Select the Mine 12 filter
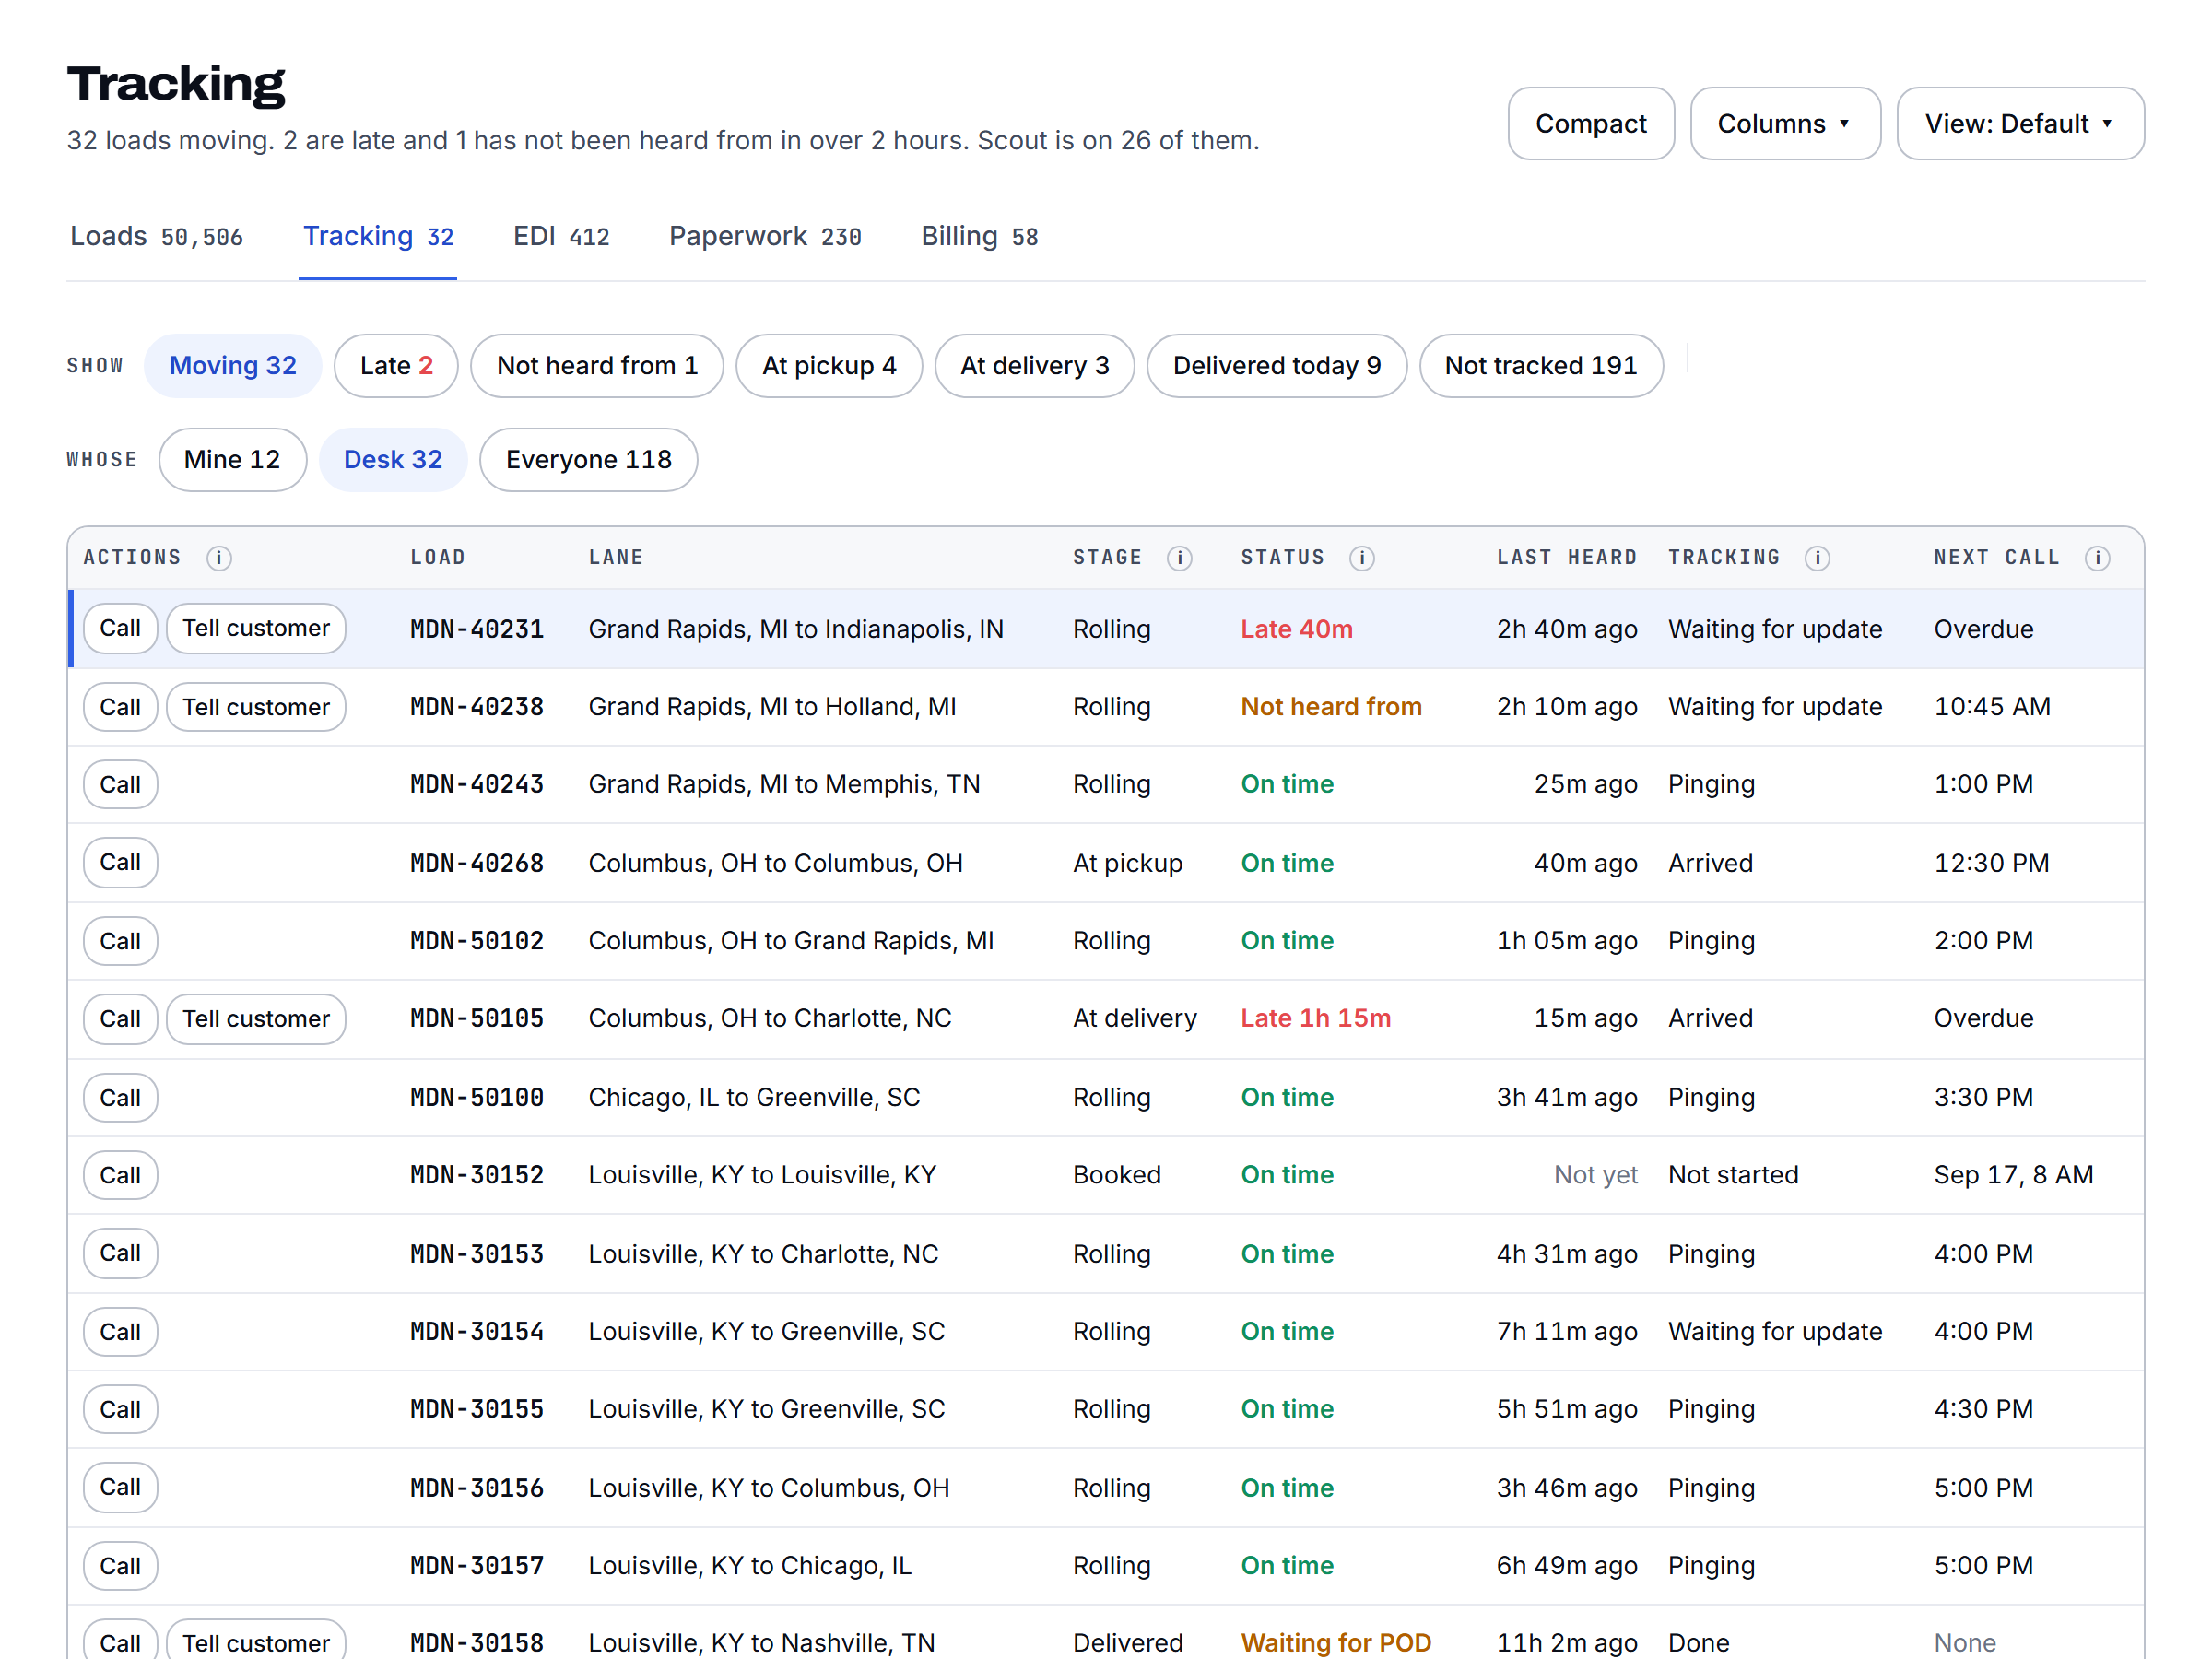The image size is (2212, 1659). click(x=232, y=459)
